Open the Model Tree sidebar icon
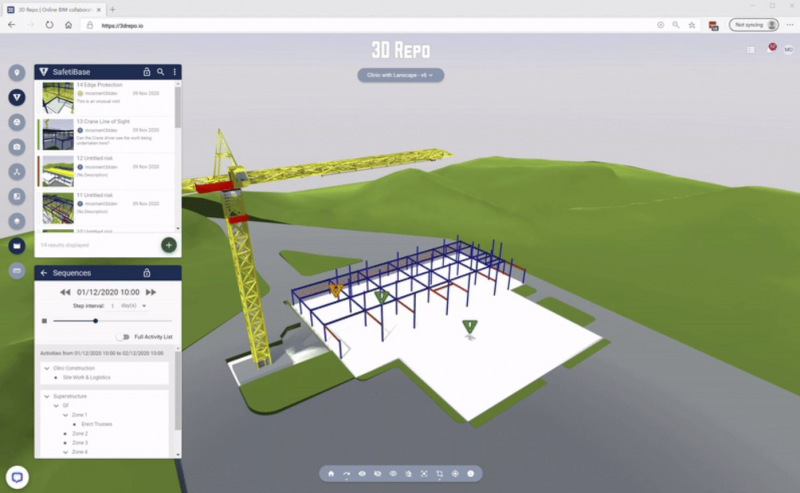This screenshot has height=493, width=800. [x=17, y=171]
